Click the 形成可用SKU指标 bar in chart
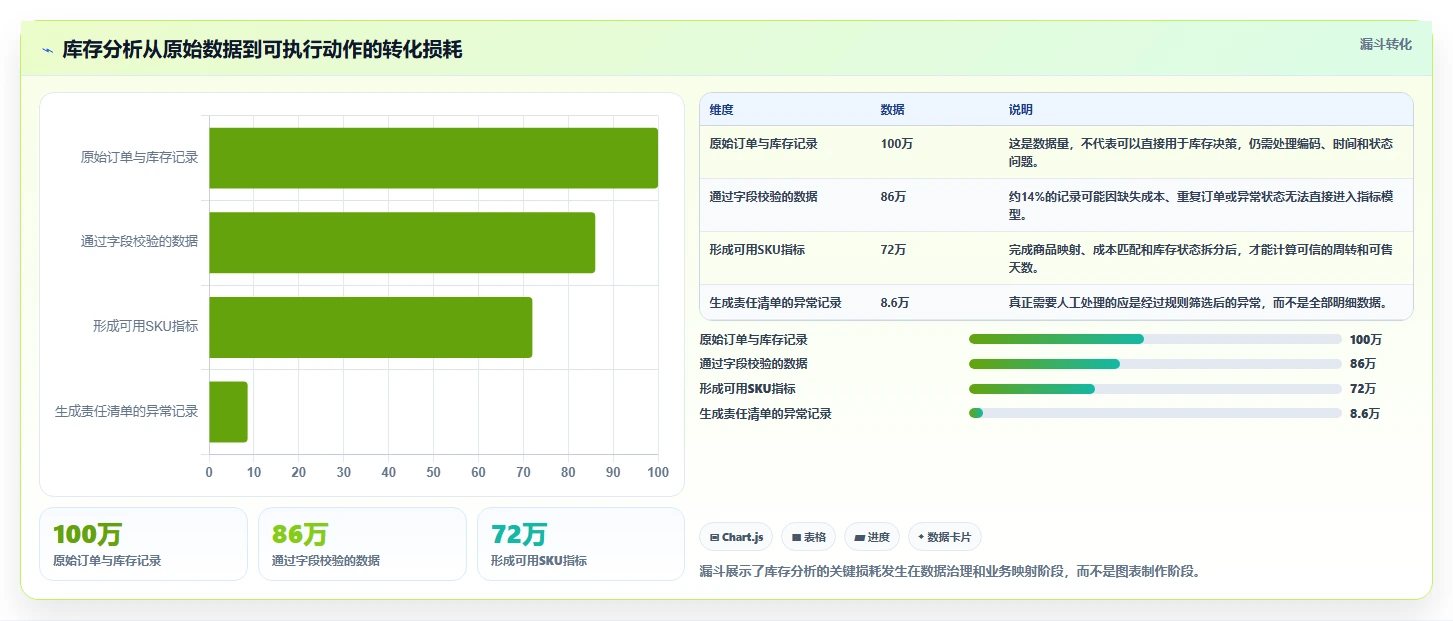1453x621 pixels. (x=370, y=327)
